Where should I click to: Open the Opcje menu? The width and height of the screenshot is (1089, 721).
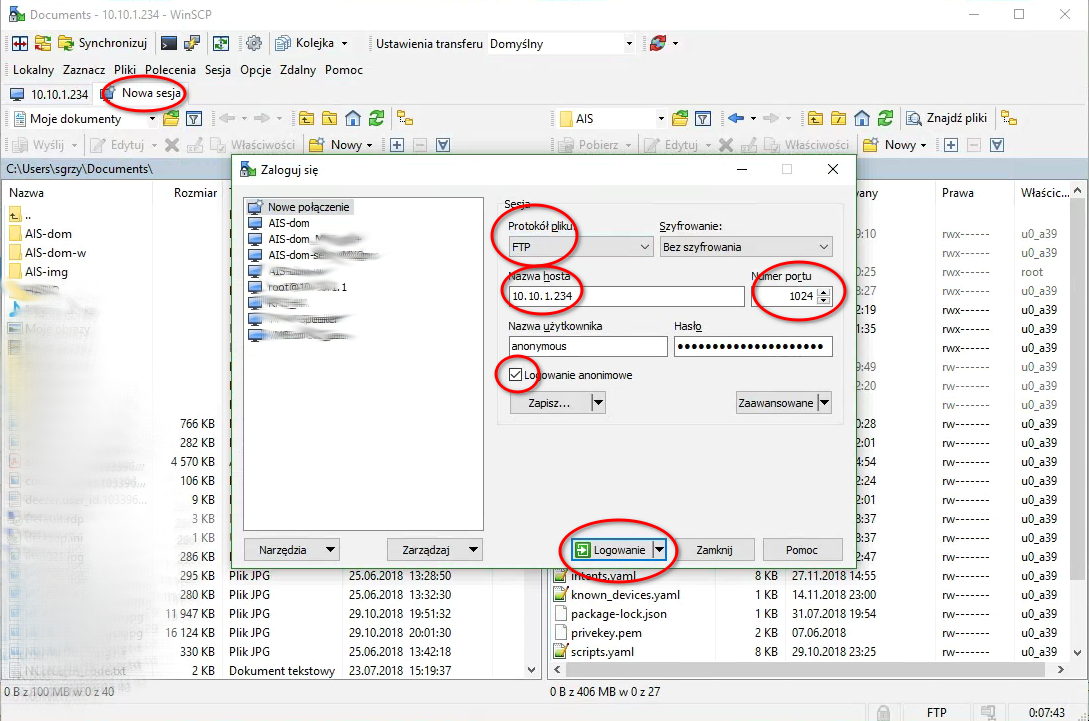point(256,70)
